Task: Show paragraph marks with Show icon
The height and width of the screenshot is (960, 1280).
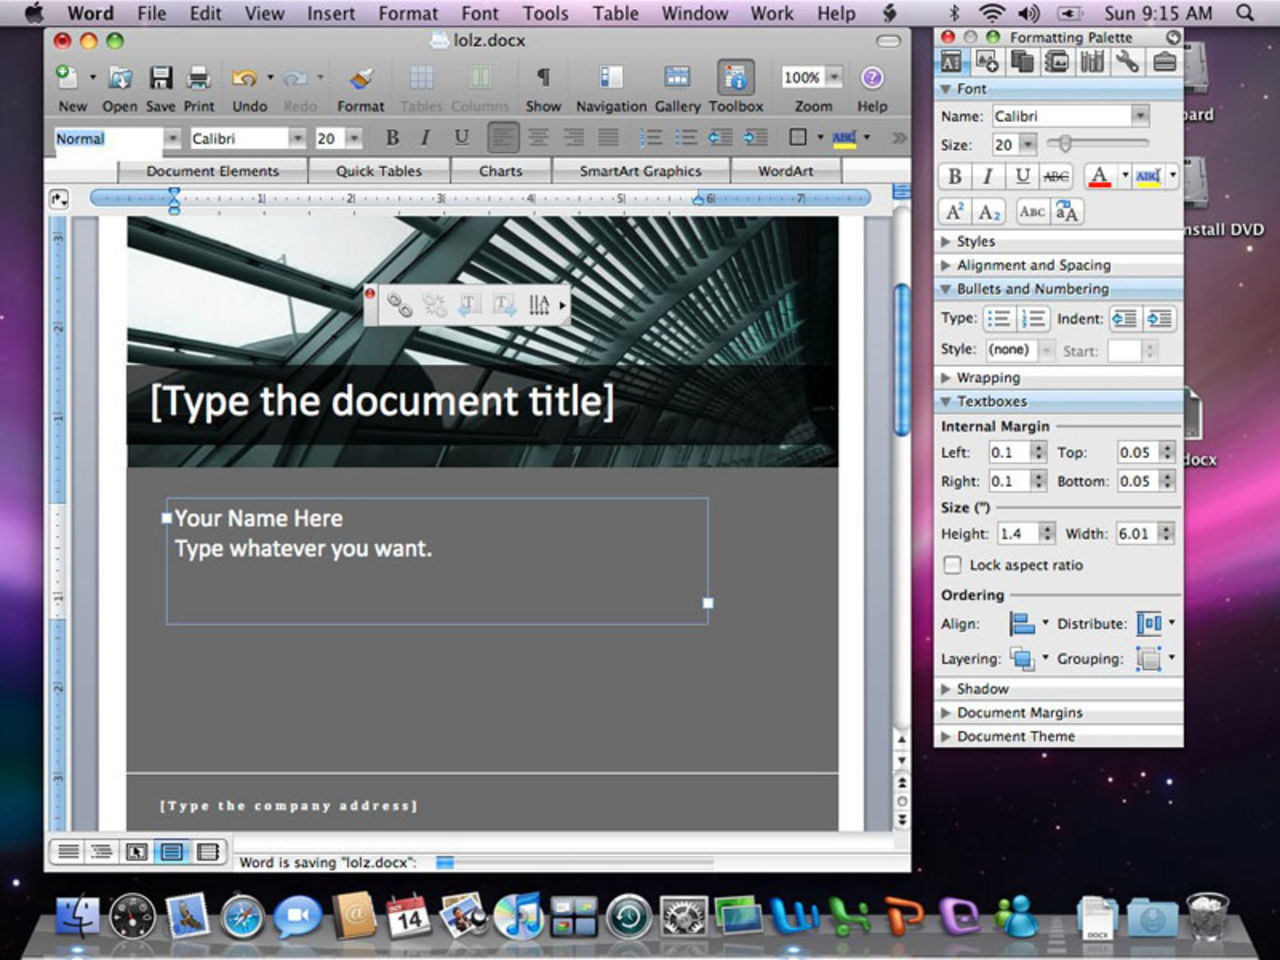Action: click(543, 79)
